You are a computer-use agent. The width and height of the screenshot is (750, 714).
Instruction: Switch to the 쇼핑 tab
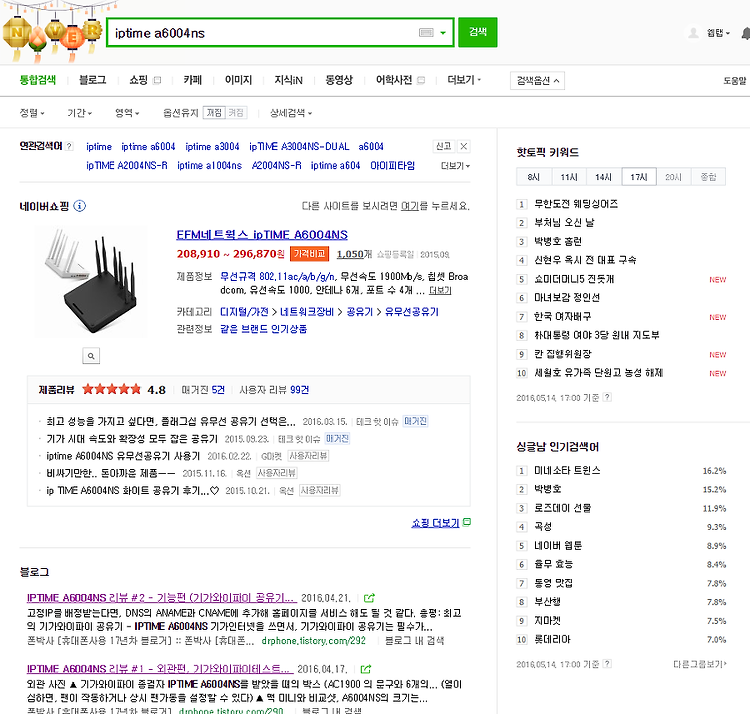tap(138, 80)
